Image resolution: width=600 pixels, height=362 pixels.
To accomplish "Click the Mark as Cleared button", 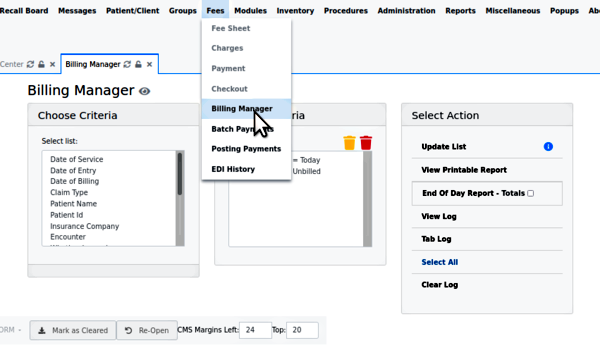I will point(73,330).
